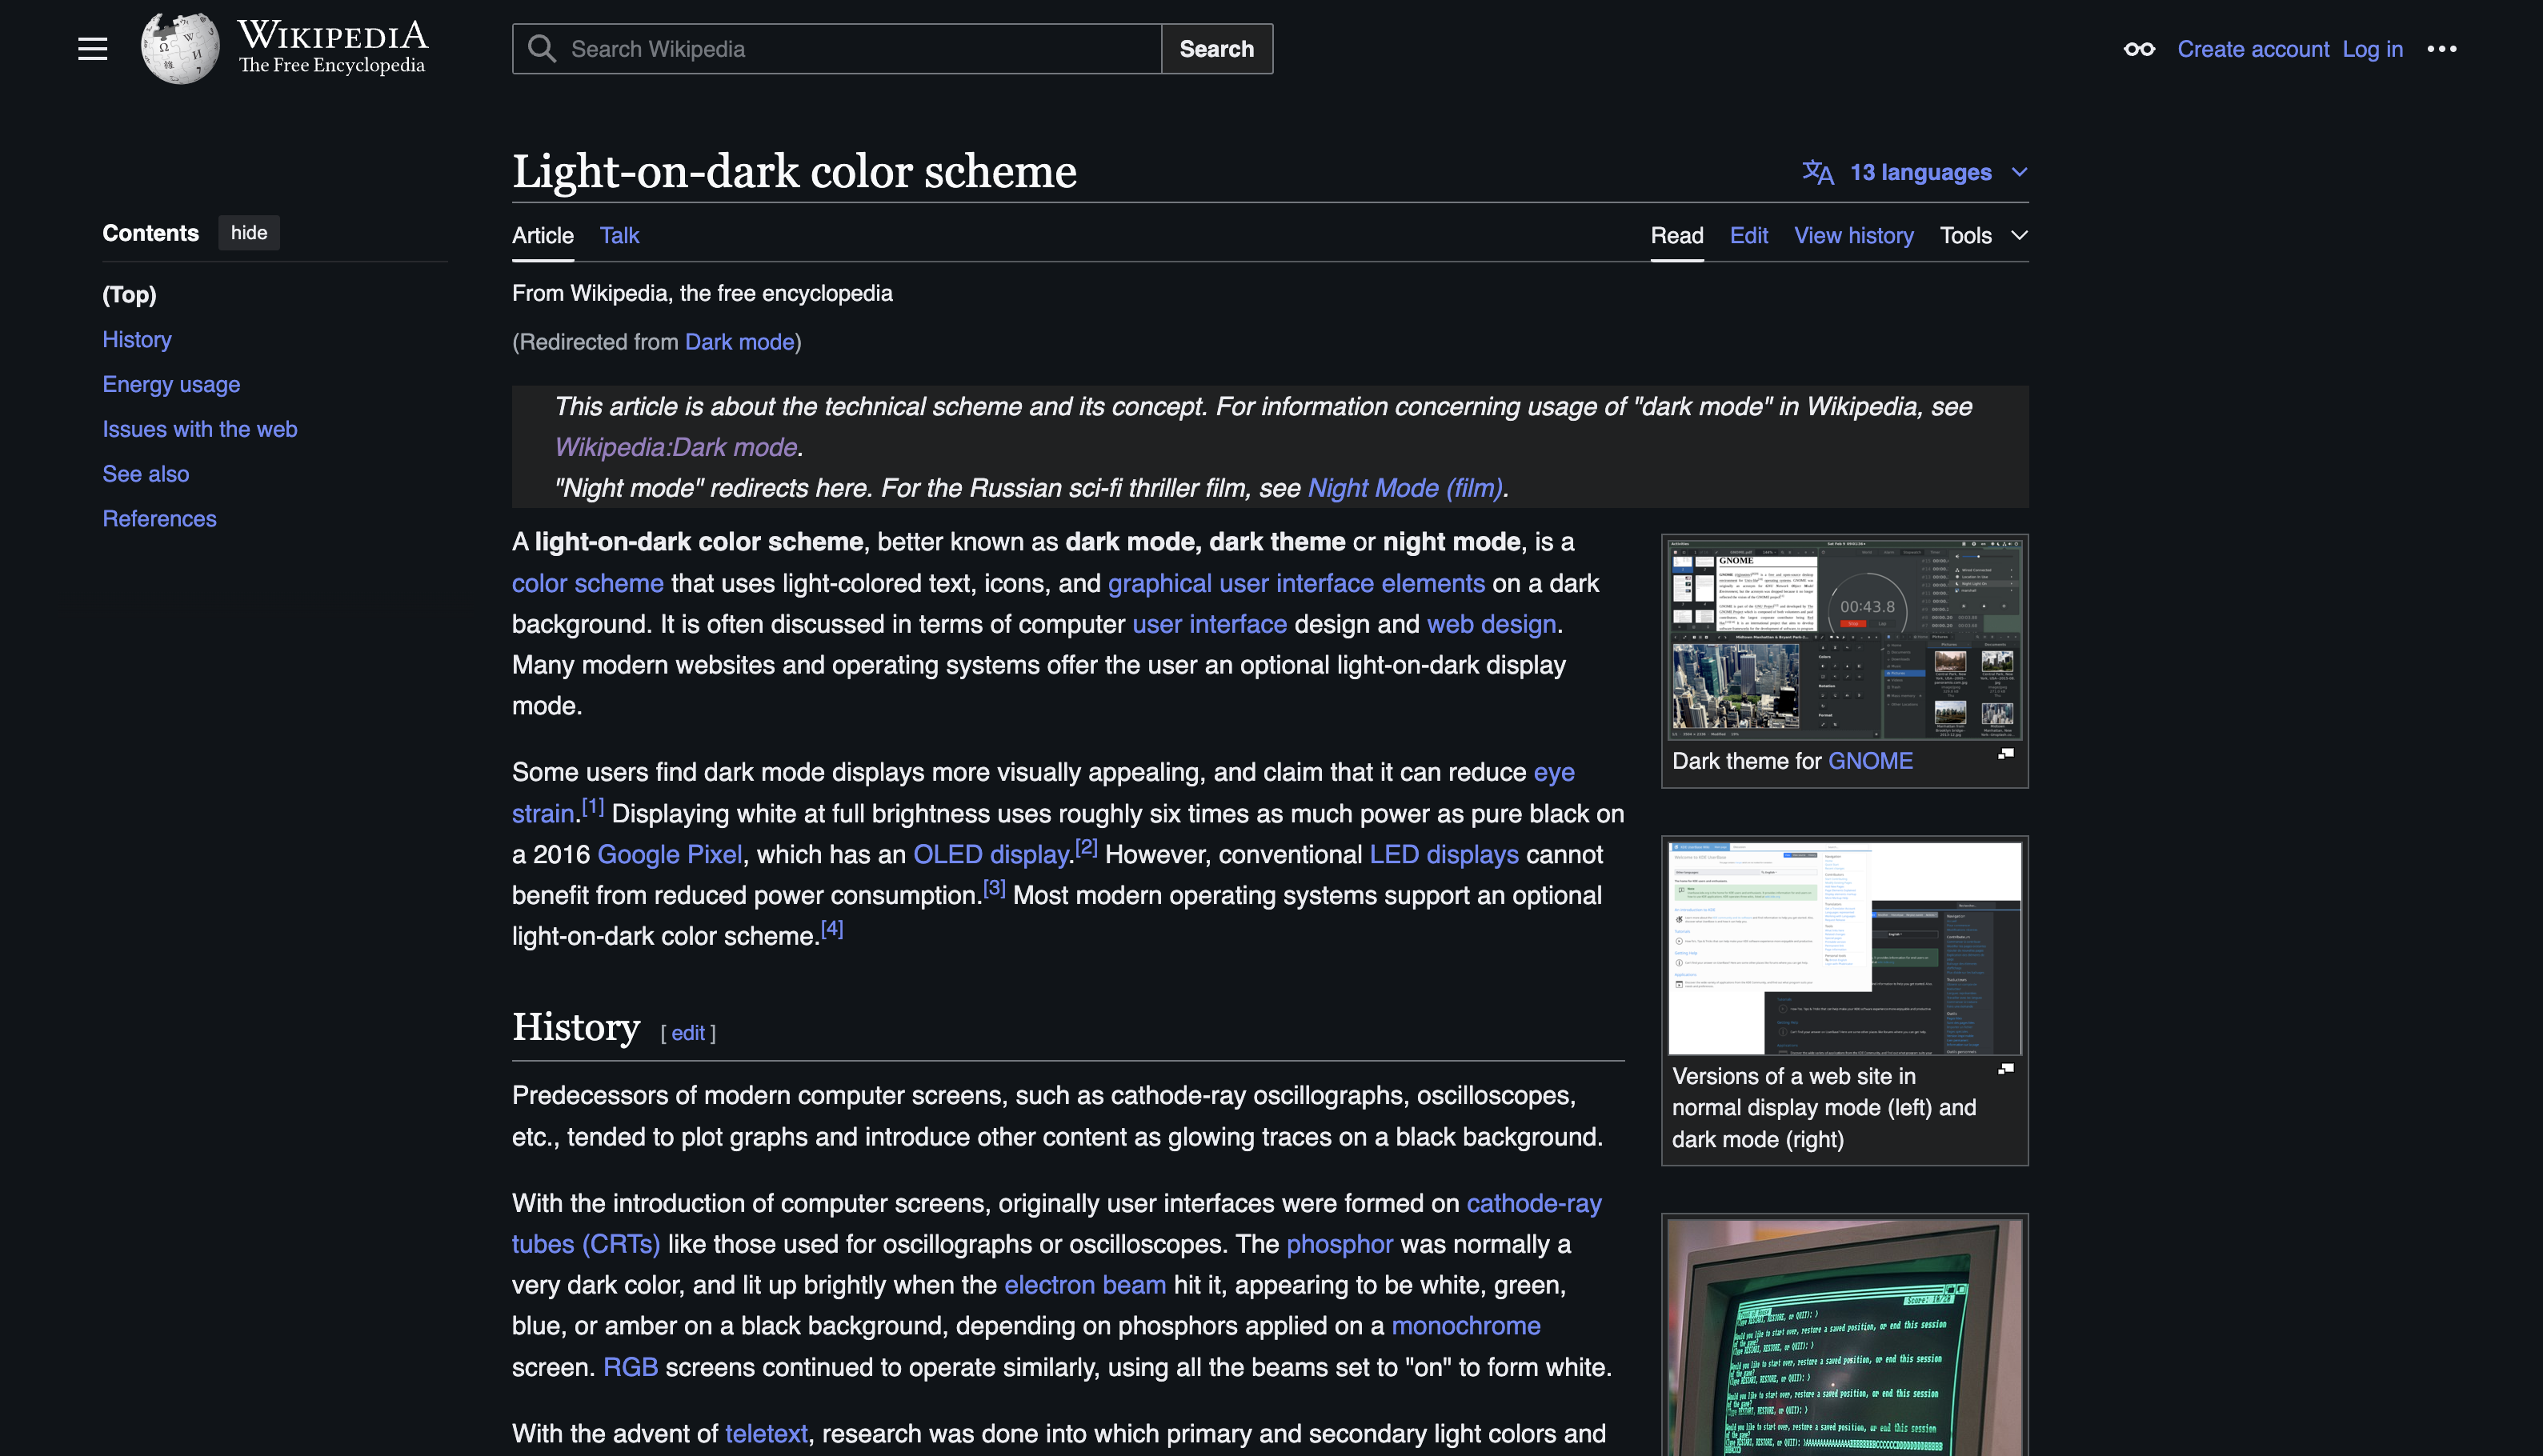Follow the Create account link
Screen dimensions: 2543x1456
[2252, 49]
